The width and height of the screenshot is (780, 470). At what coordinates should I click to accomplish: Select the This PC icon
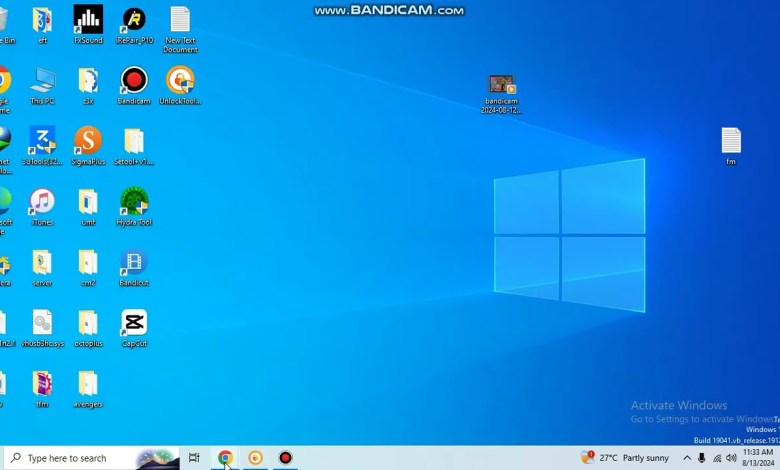[42, 80]
